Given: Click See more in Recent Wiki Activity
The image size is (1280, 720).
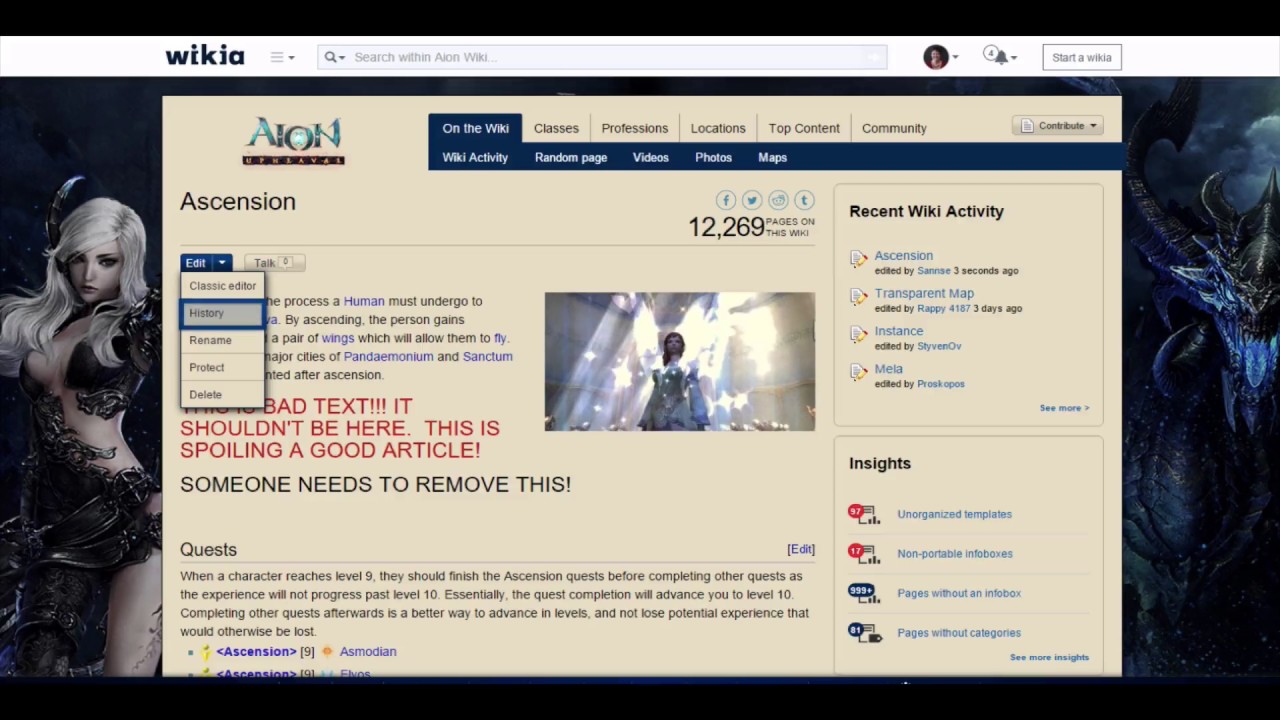Looking at the screenshot, I should pos(1064,408).
